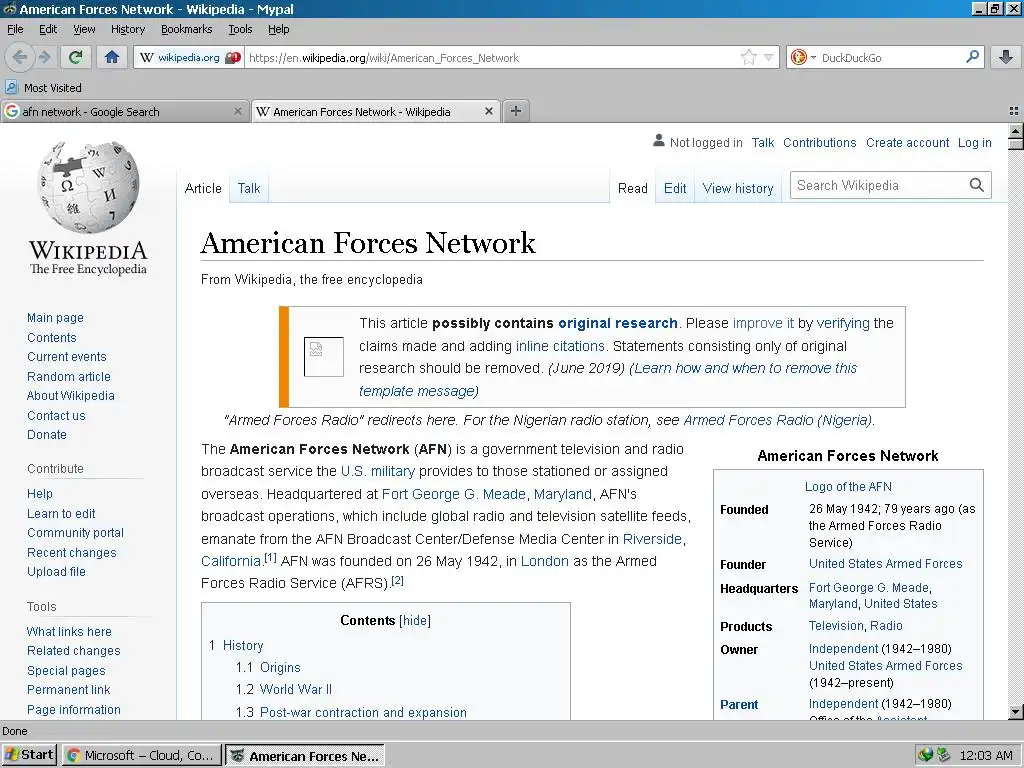
Task: Open Main page in sidebar
Action: click(56, 317)
